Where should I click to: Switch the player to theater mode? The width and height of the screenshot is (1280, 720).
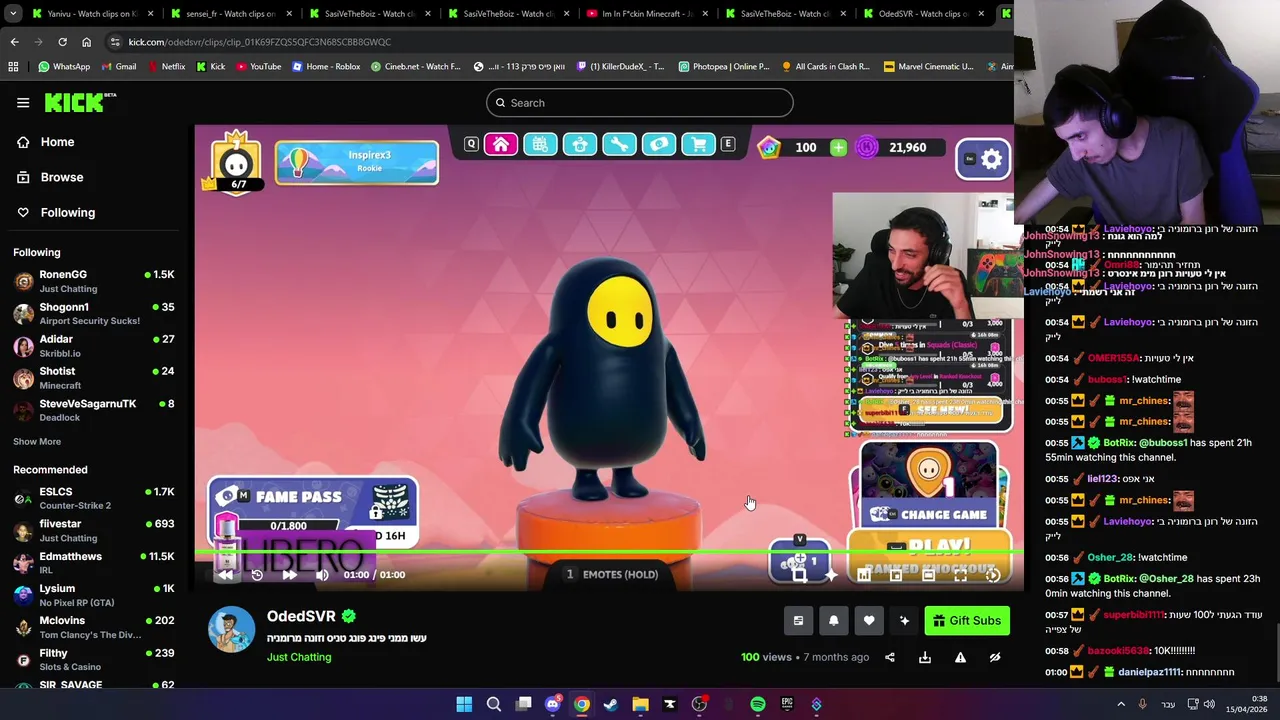928,575
